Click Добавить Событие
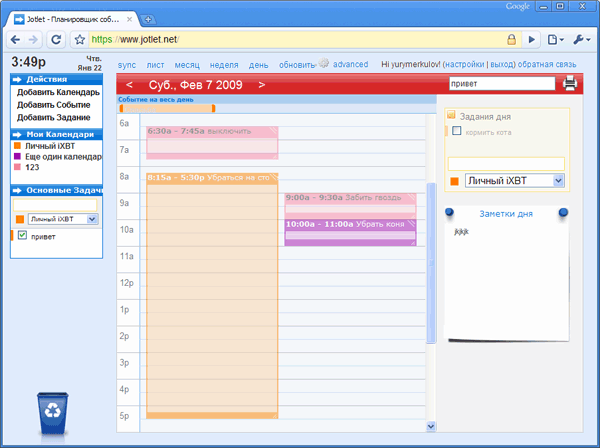 (x=54, y=105)
